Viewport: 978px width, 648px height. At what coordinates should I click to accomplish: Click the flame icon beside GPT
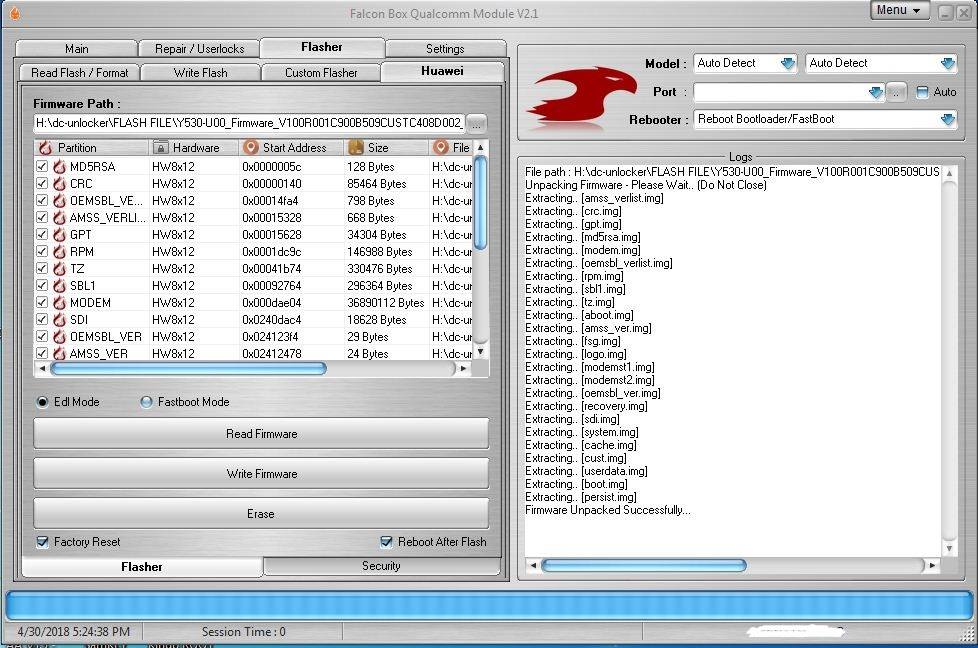(59, 235)
